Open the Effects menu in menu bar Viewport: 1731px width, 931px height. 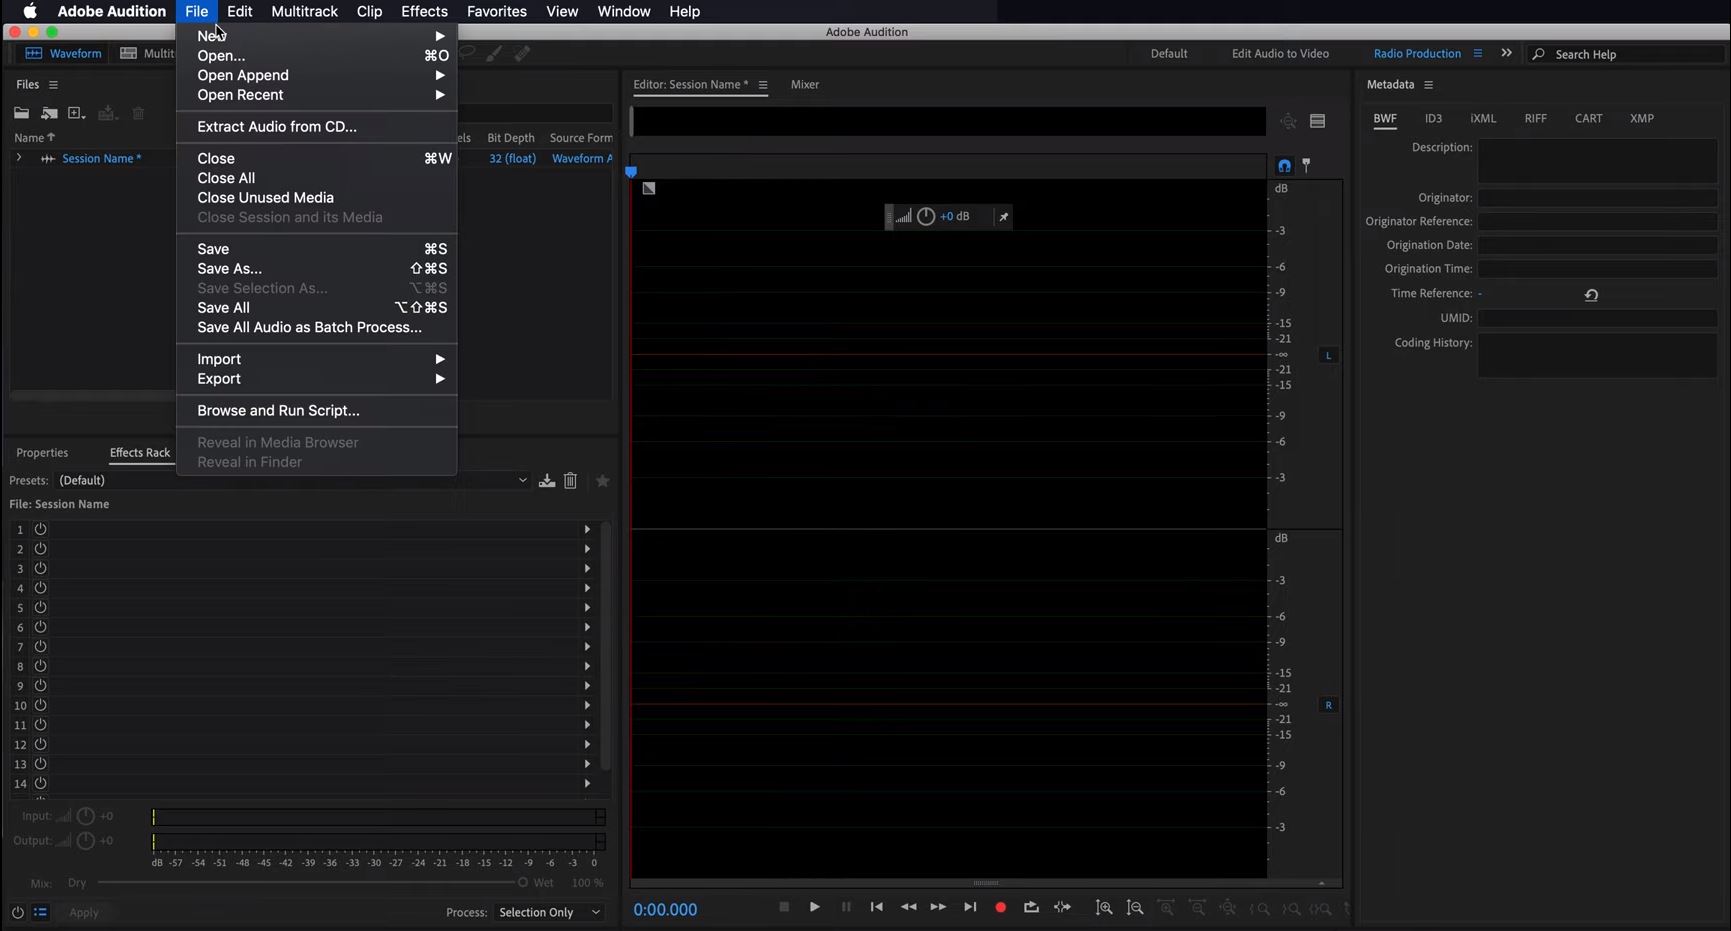[x=424, y=11]
